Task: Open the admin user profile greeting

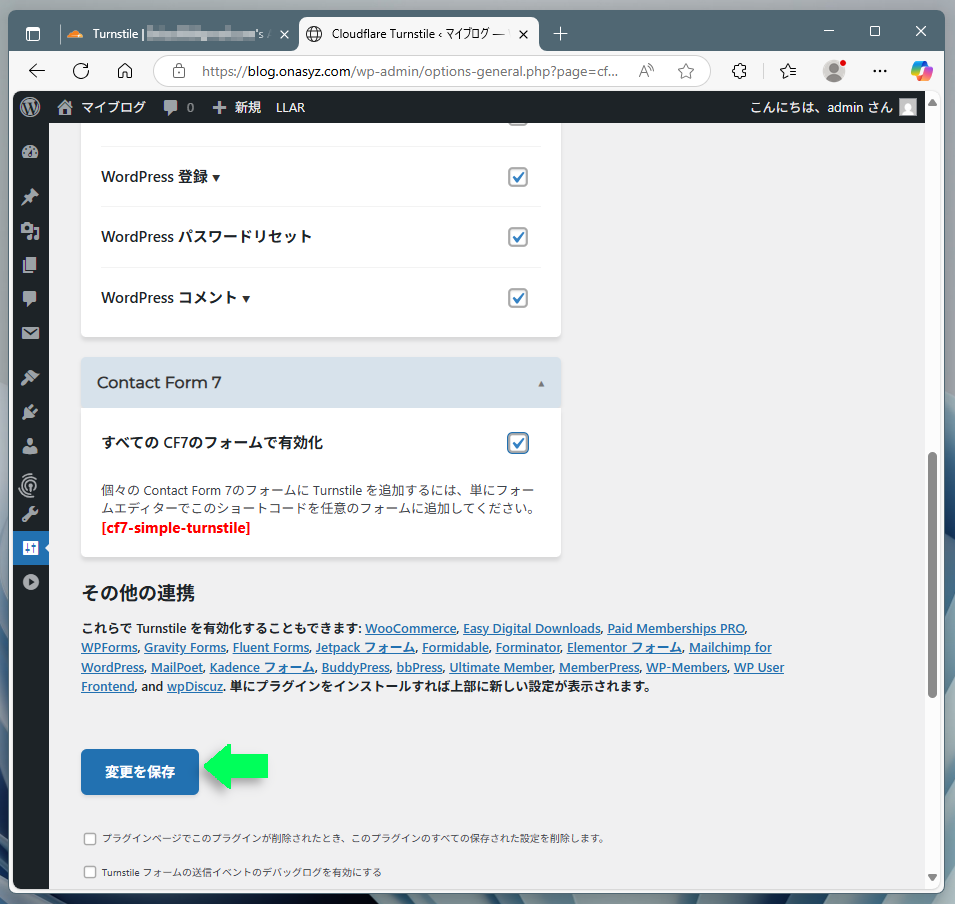Action: click(833, 108)
